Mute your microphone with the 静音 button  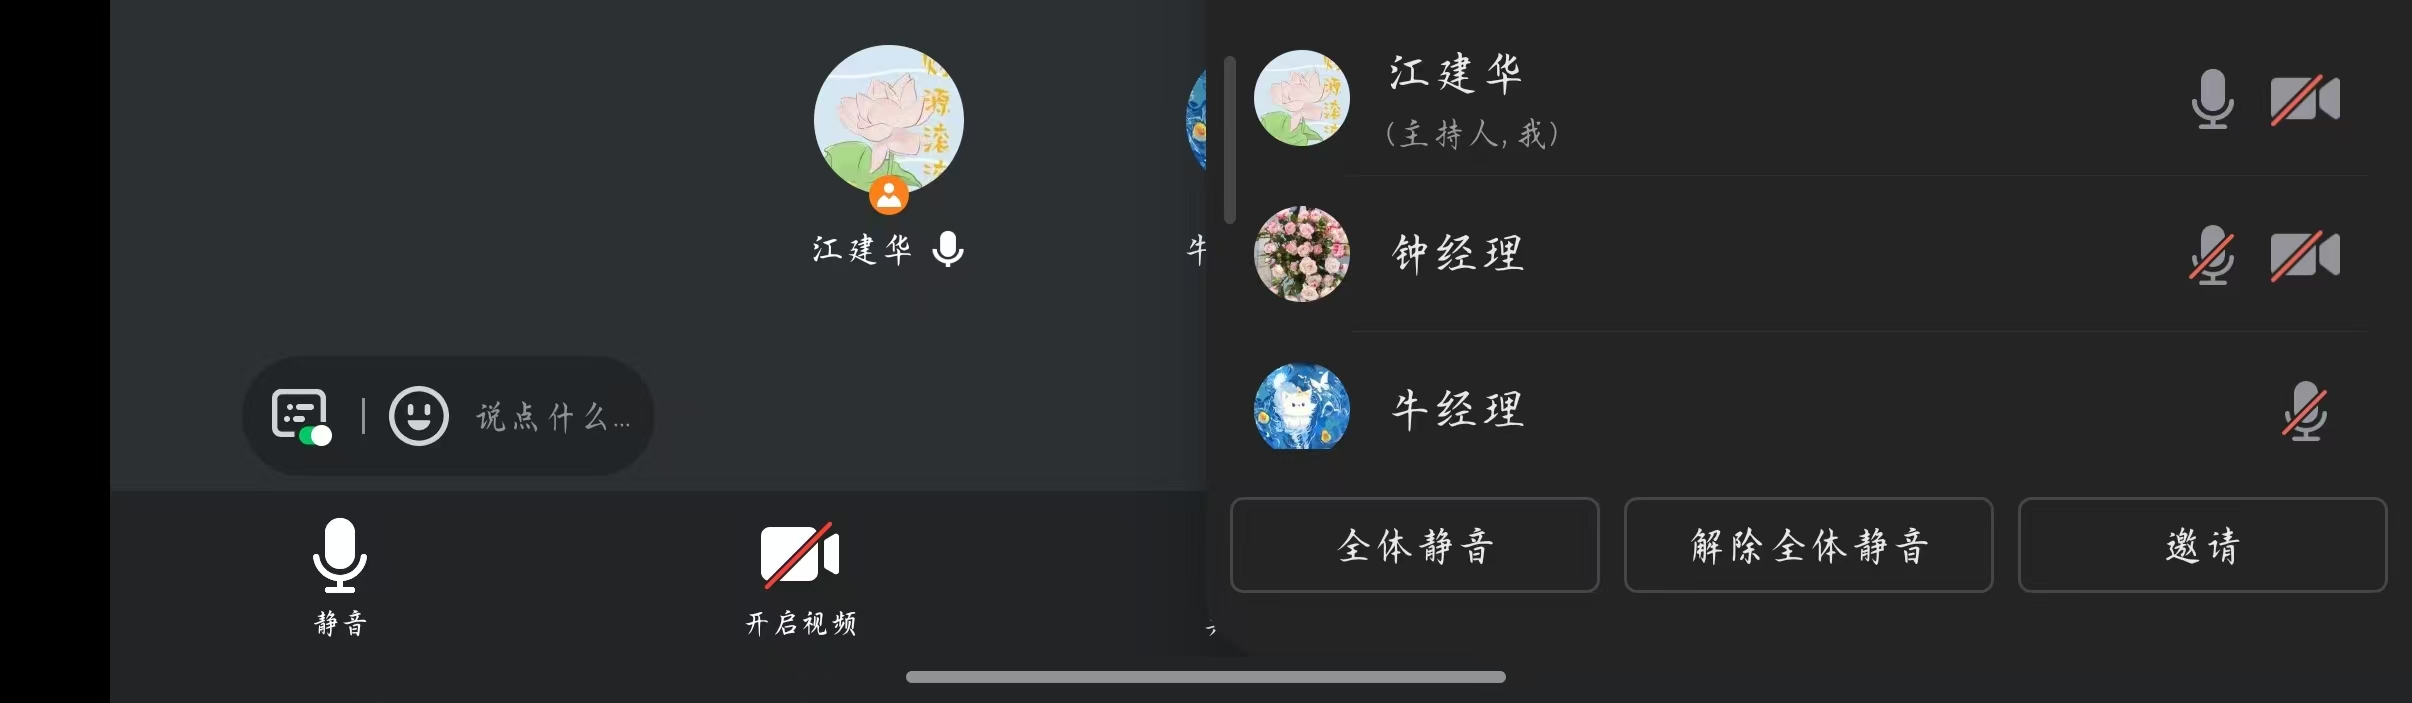coord(340,577)
